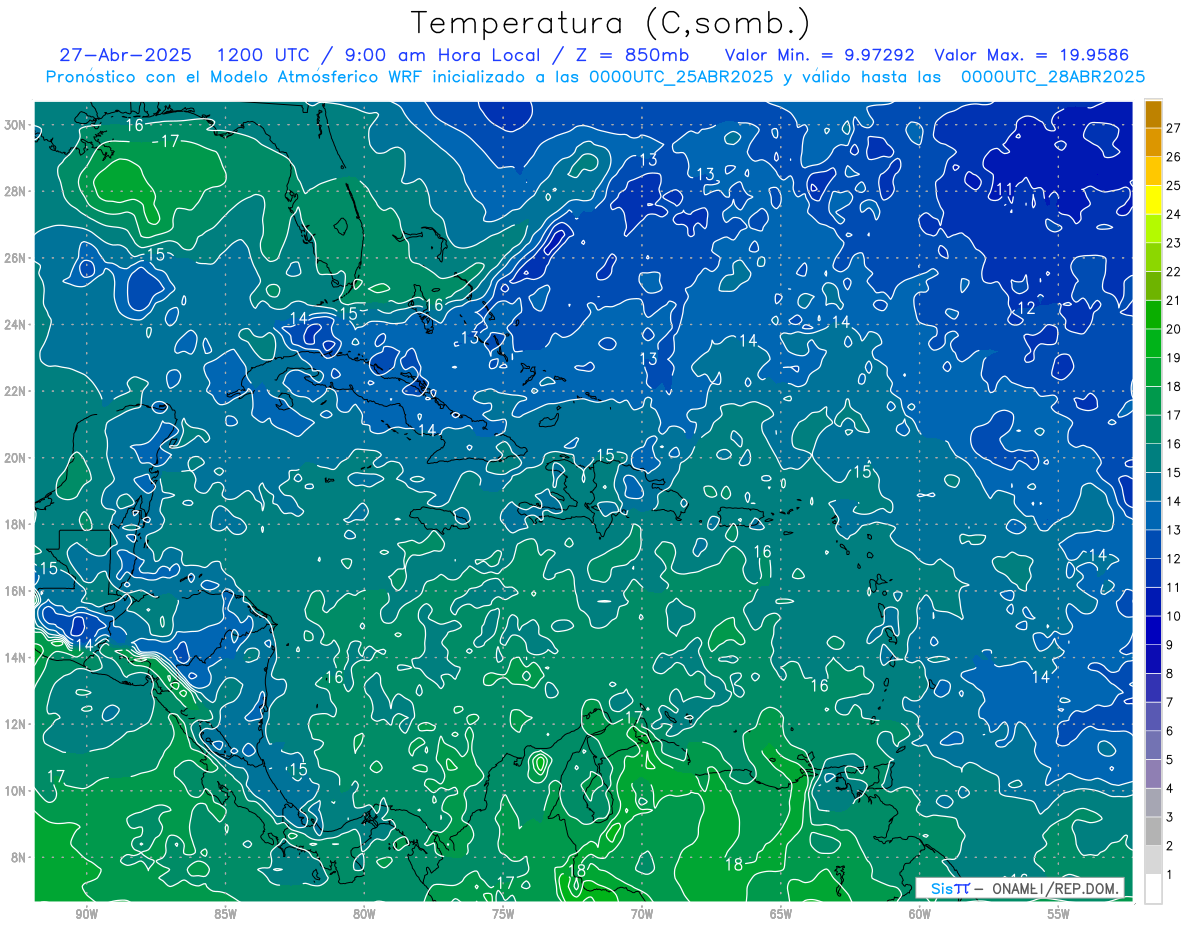Click the legend swatch between 15 and 16

coord(1153,459)
